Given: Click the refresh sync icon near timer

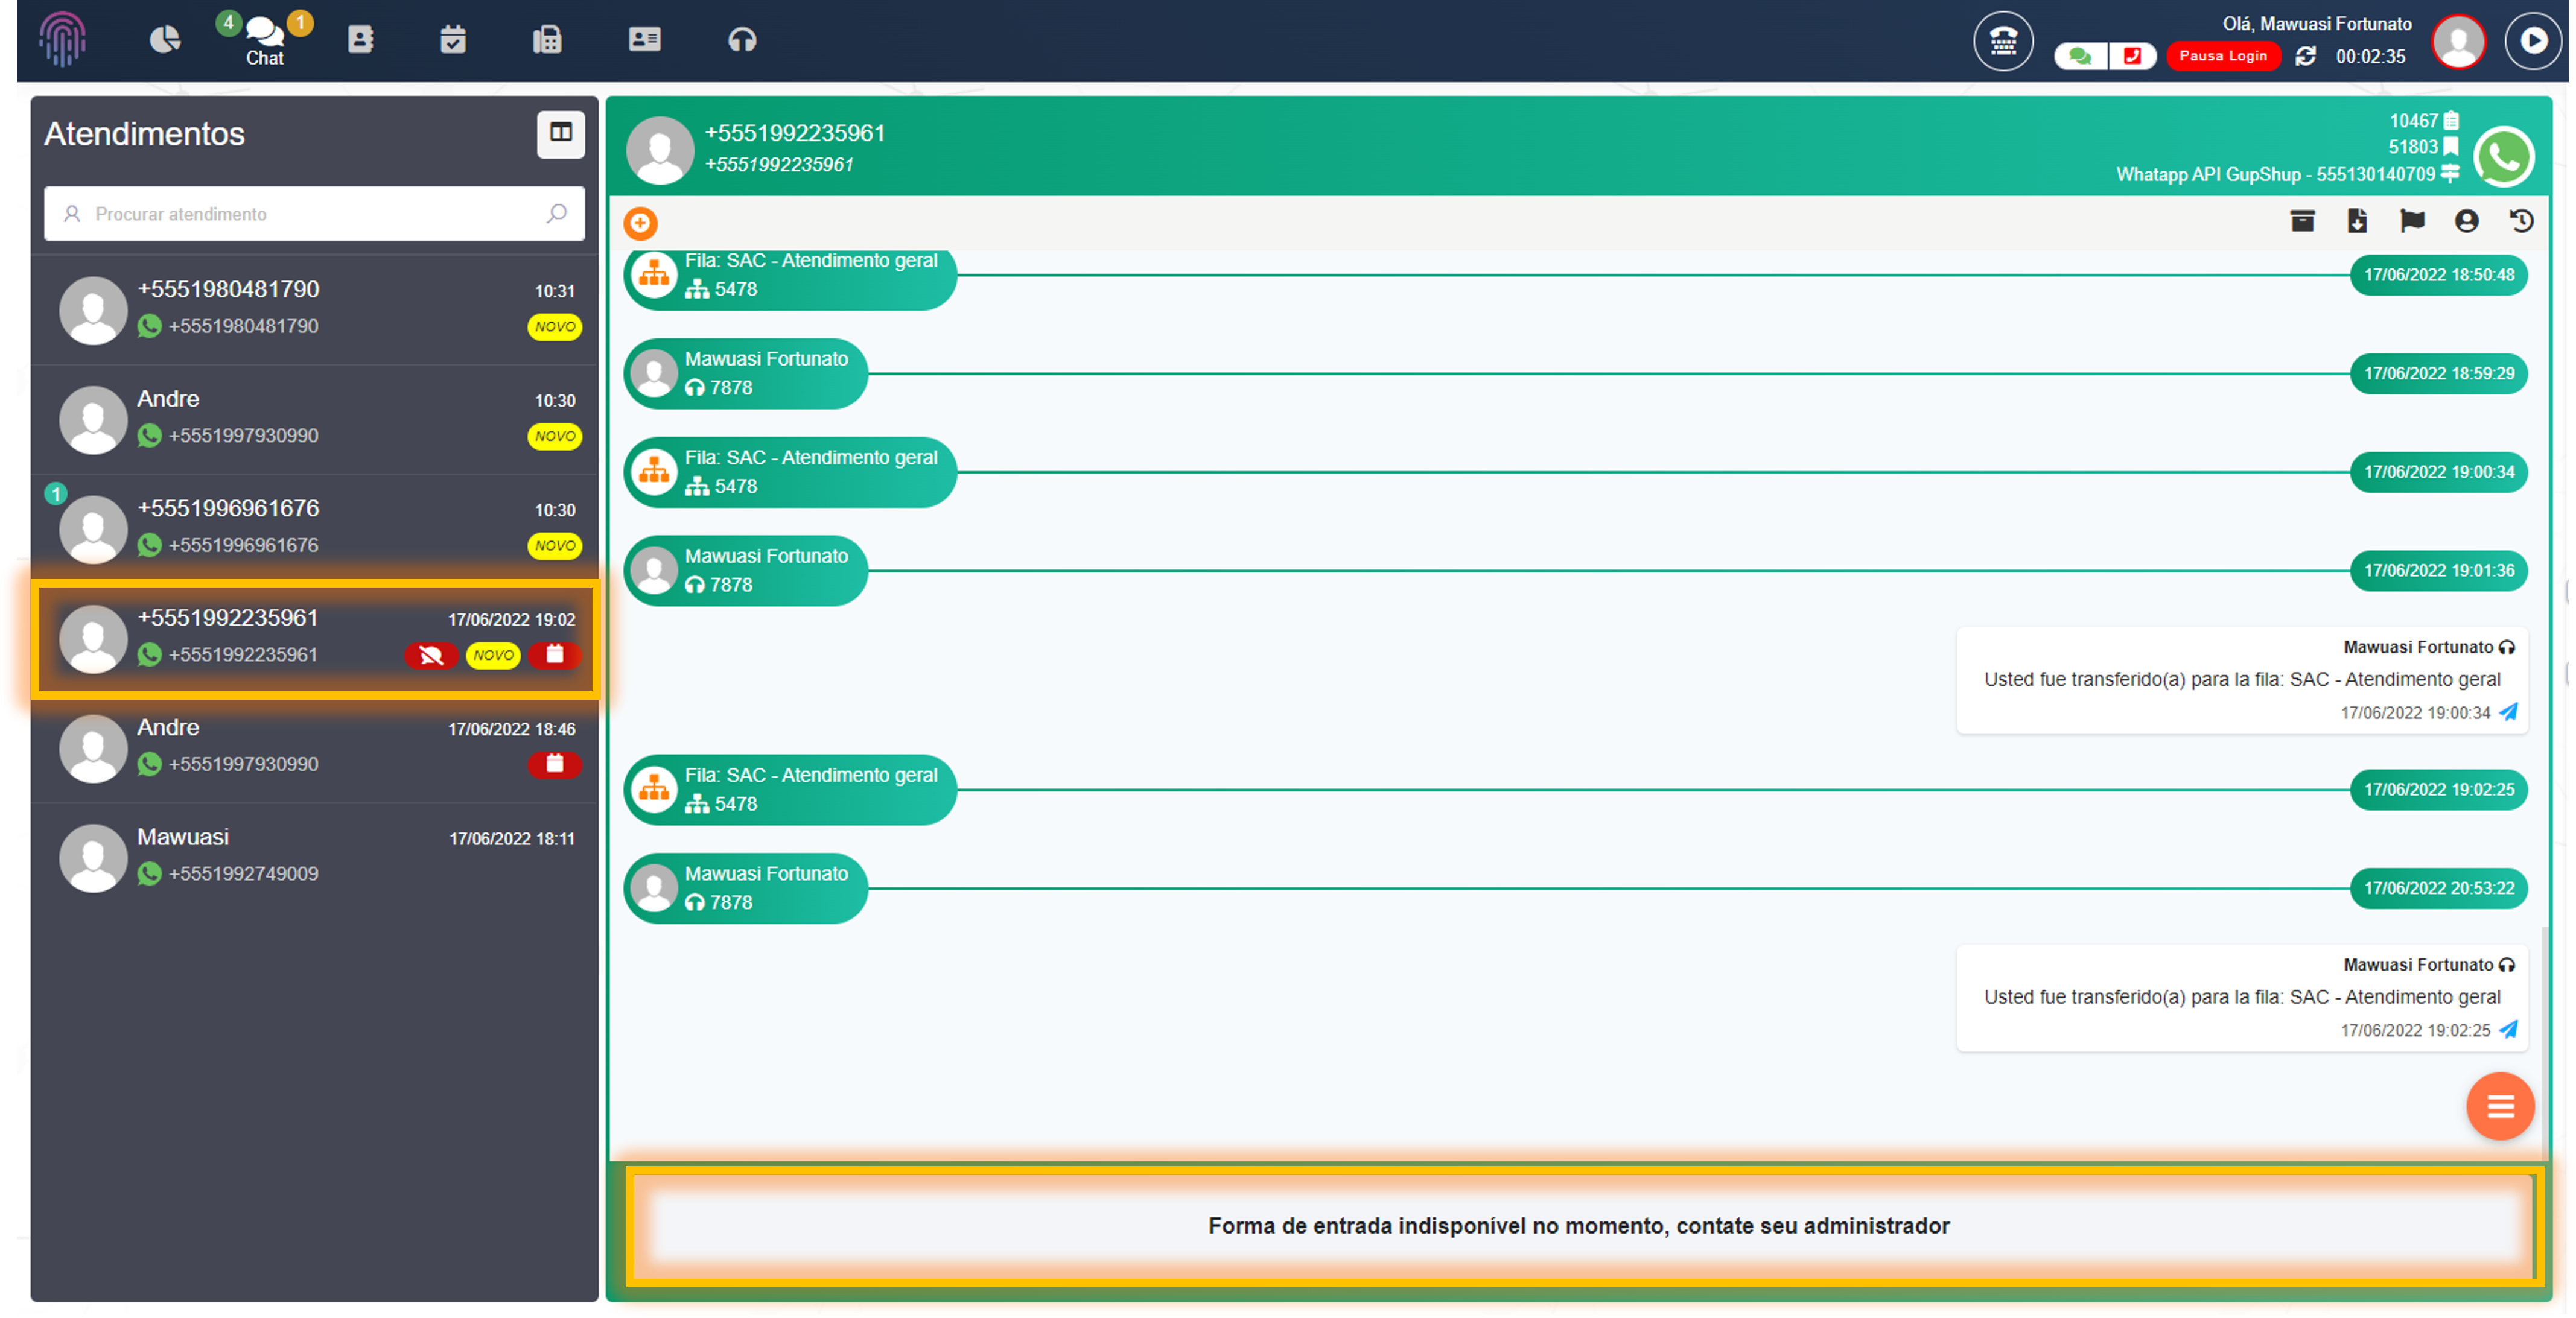Looking at the screenshot, I should 2306,57.
